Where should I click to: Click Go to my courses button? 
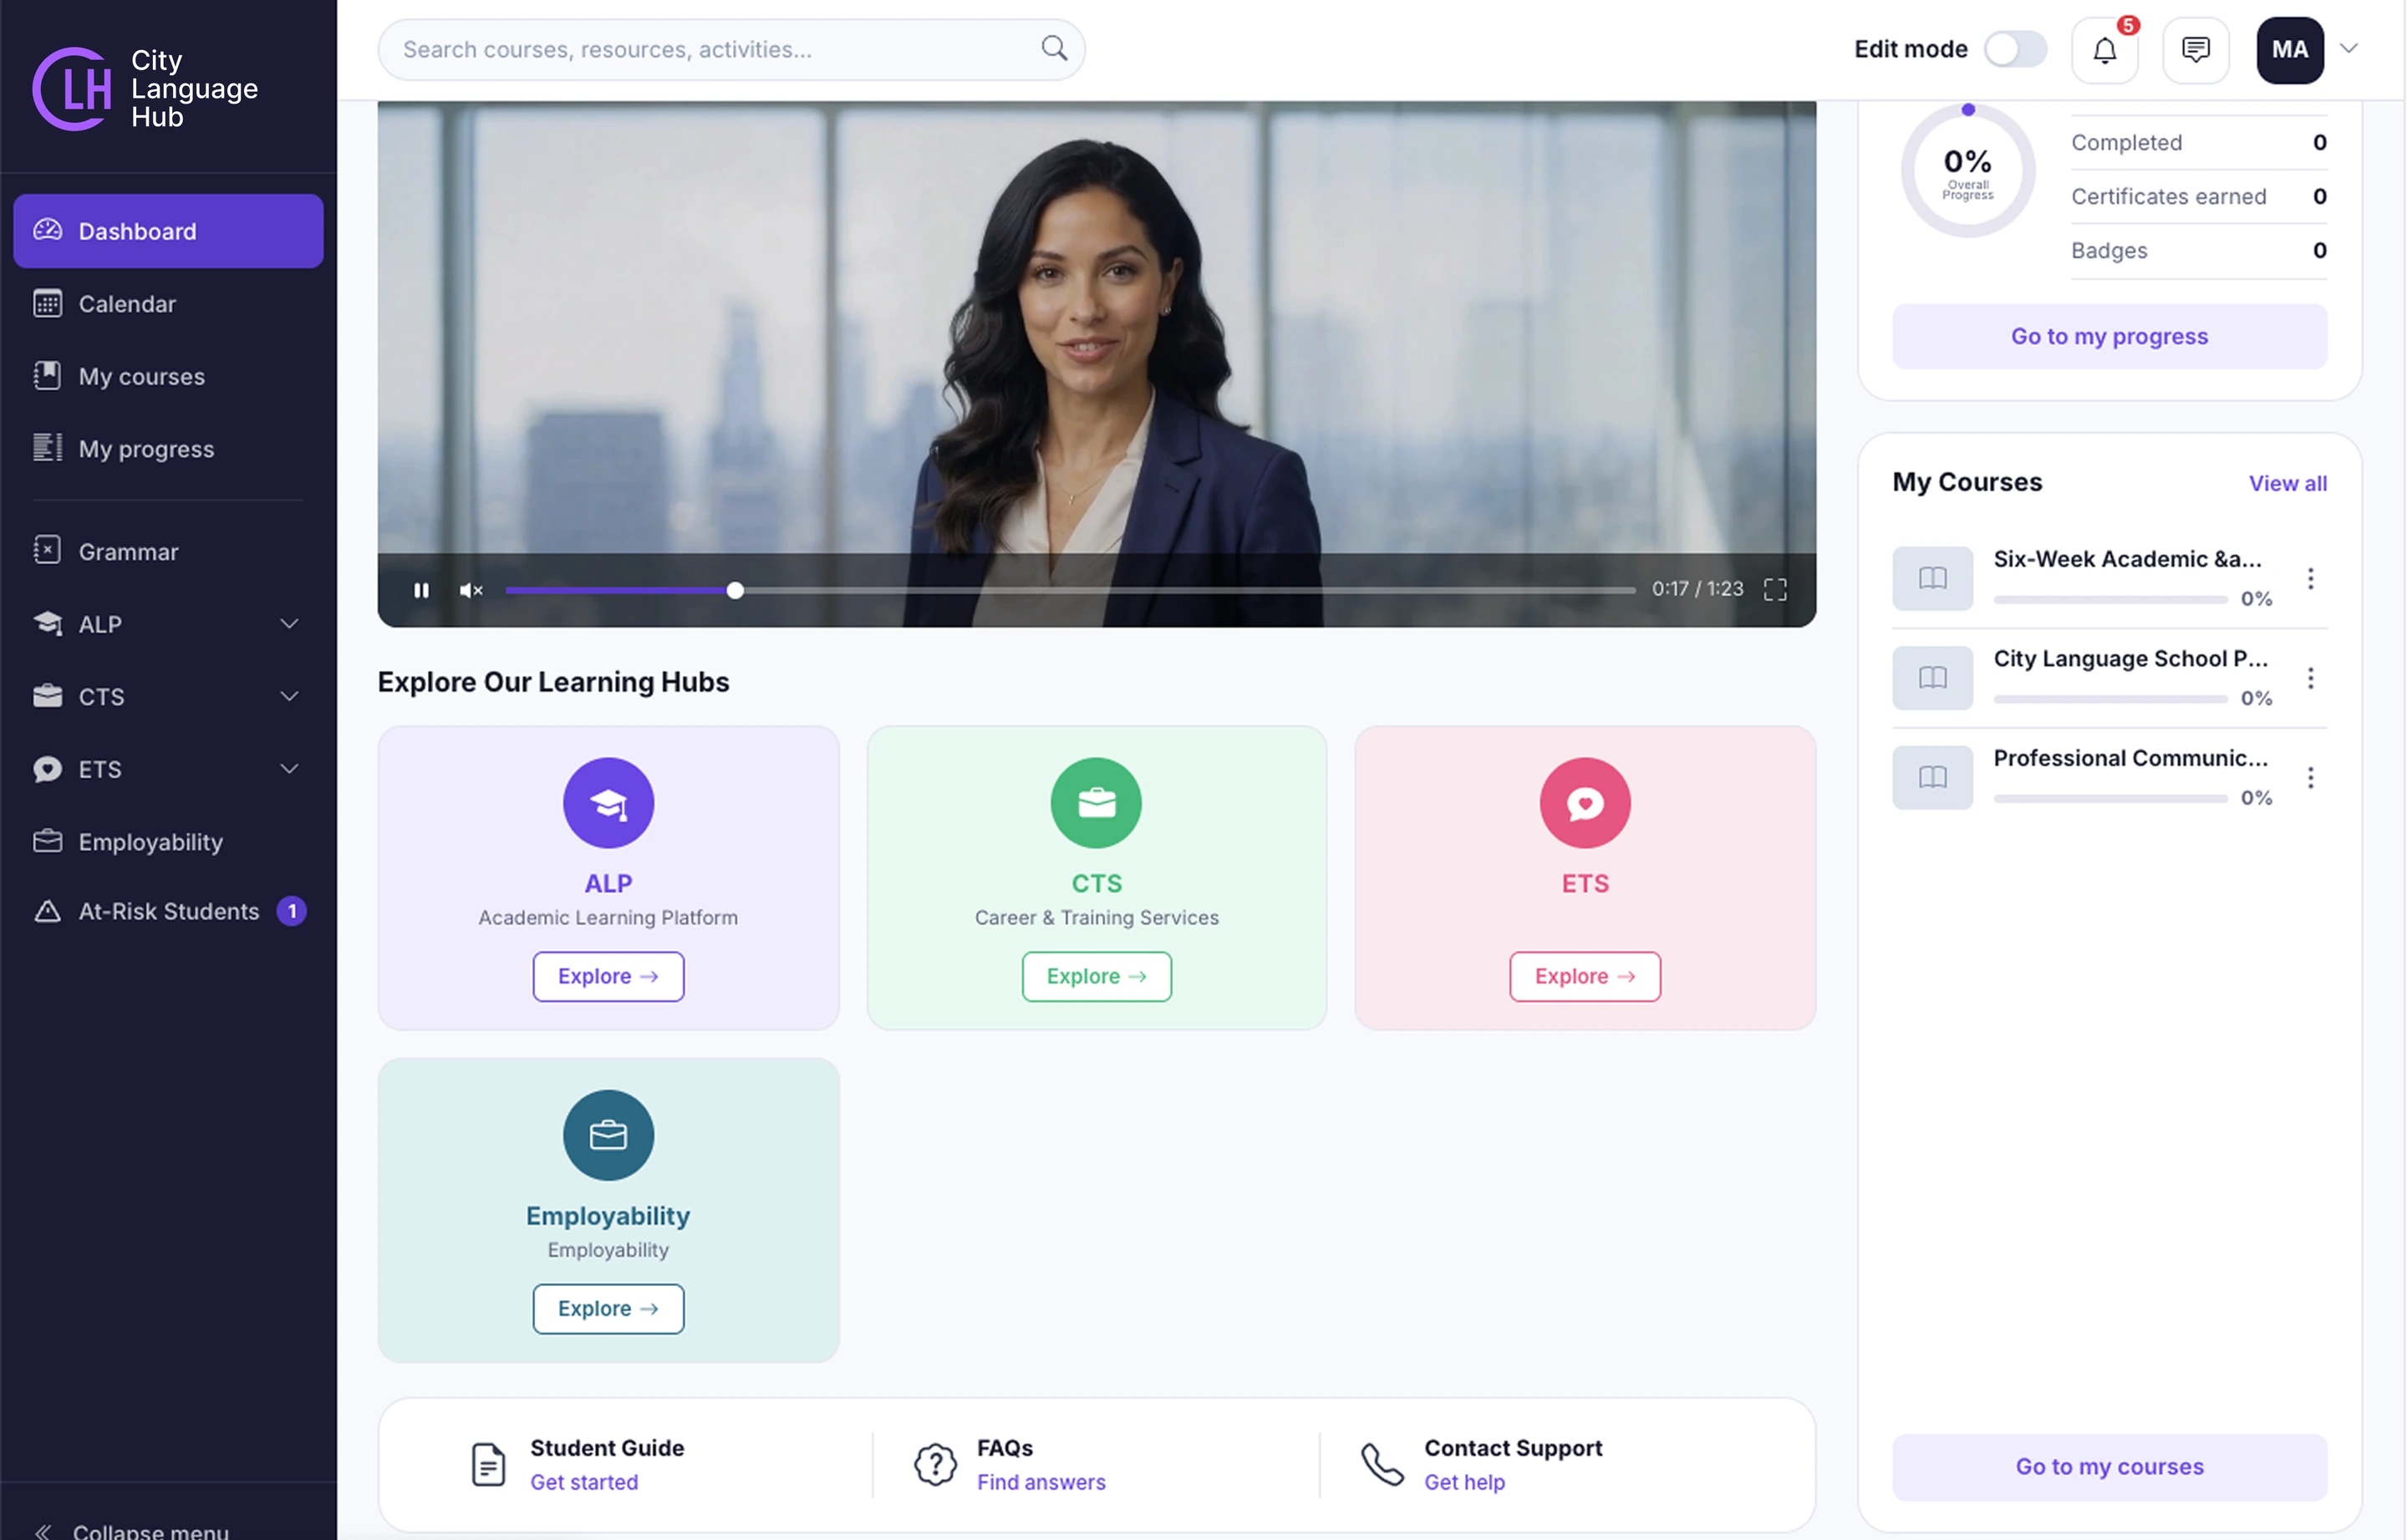point(2109,1466)
